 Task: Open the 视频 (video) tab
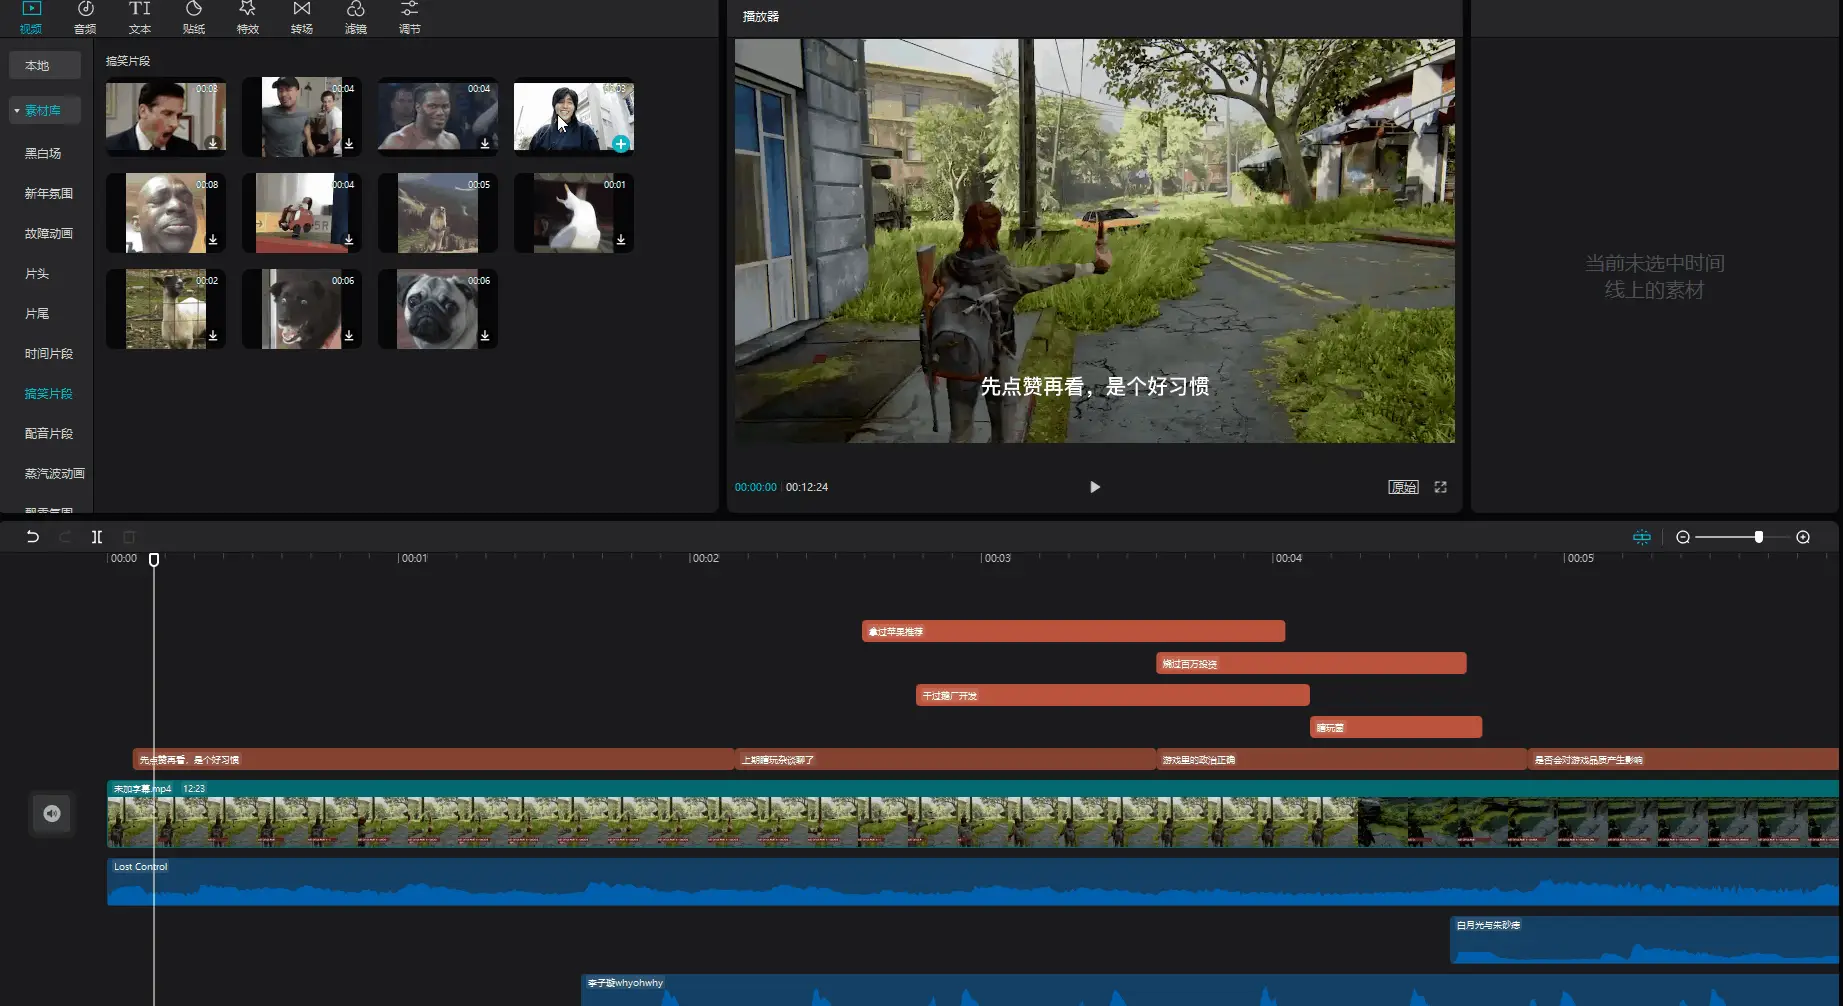pyautogui.click(x=31, y=17)
